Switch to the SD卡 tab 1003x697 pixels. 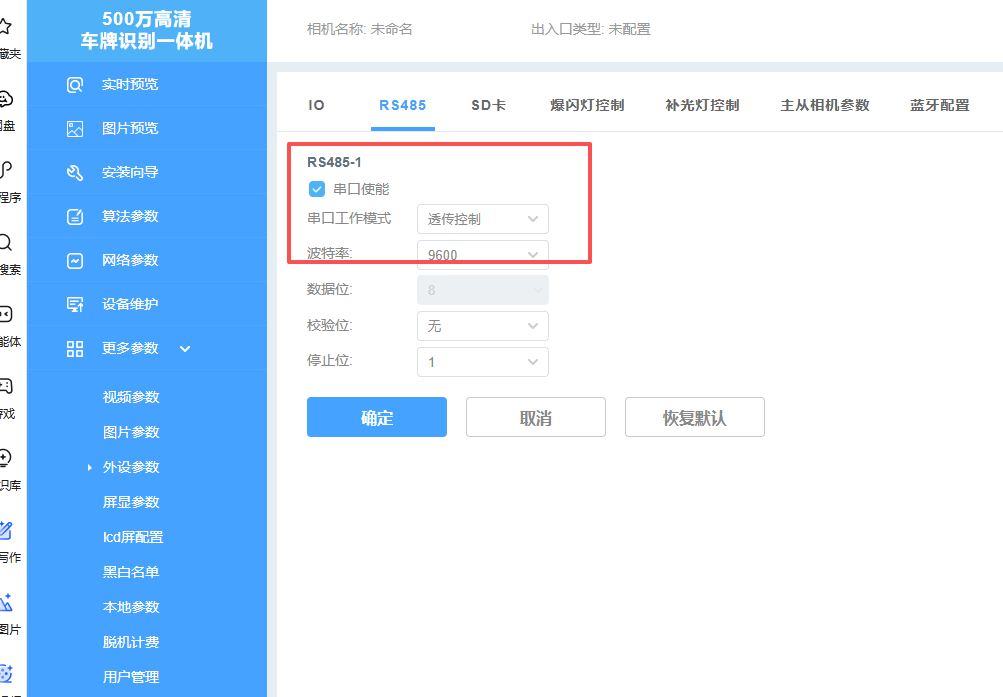pyautogui.click(x=489, y=106)
